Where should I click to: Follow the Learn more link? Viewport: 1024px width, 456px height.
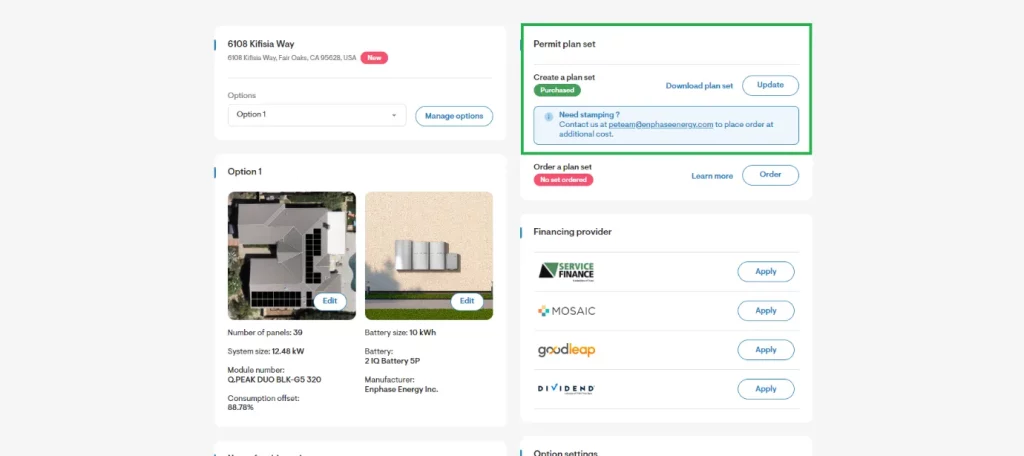point(711,176)
